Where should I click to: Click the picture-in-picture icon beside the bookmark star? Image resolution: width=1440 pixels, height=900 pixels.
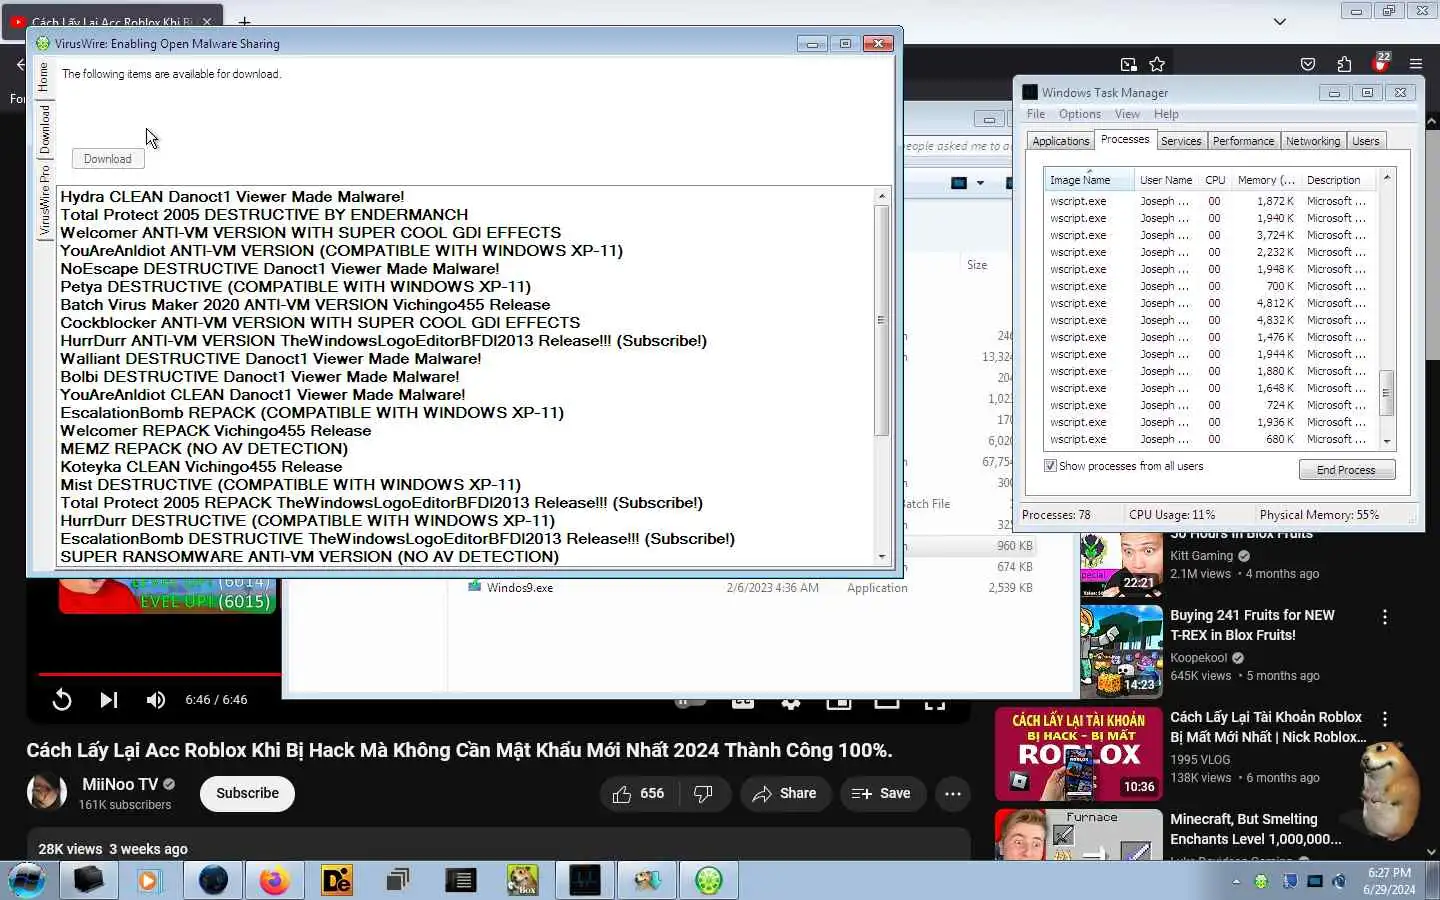tap(1129, 64)
